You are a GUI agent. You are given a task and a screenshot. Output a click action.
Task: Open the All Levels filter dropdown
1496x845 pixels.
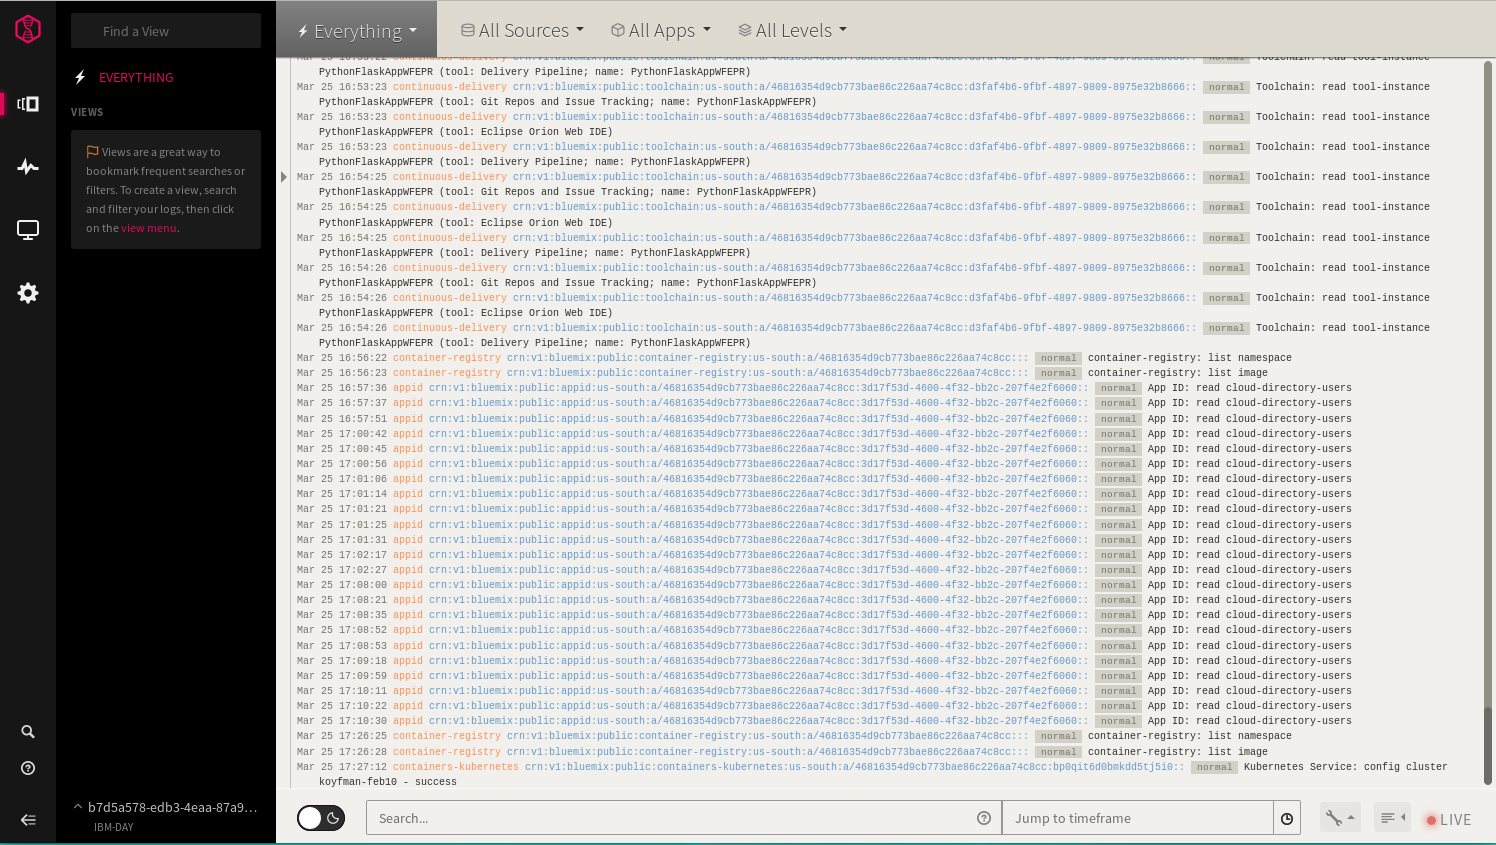coord(792,31)
